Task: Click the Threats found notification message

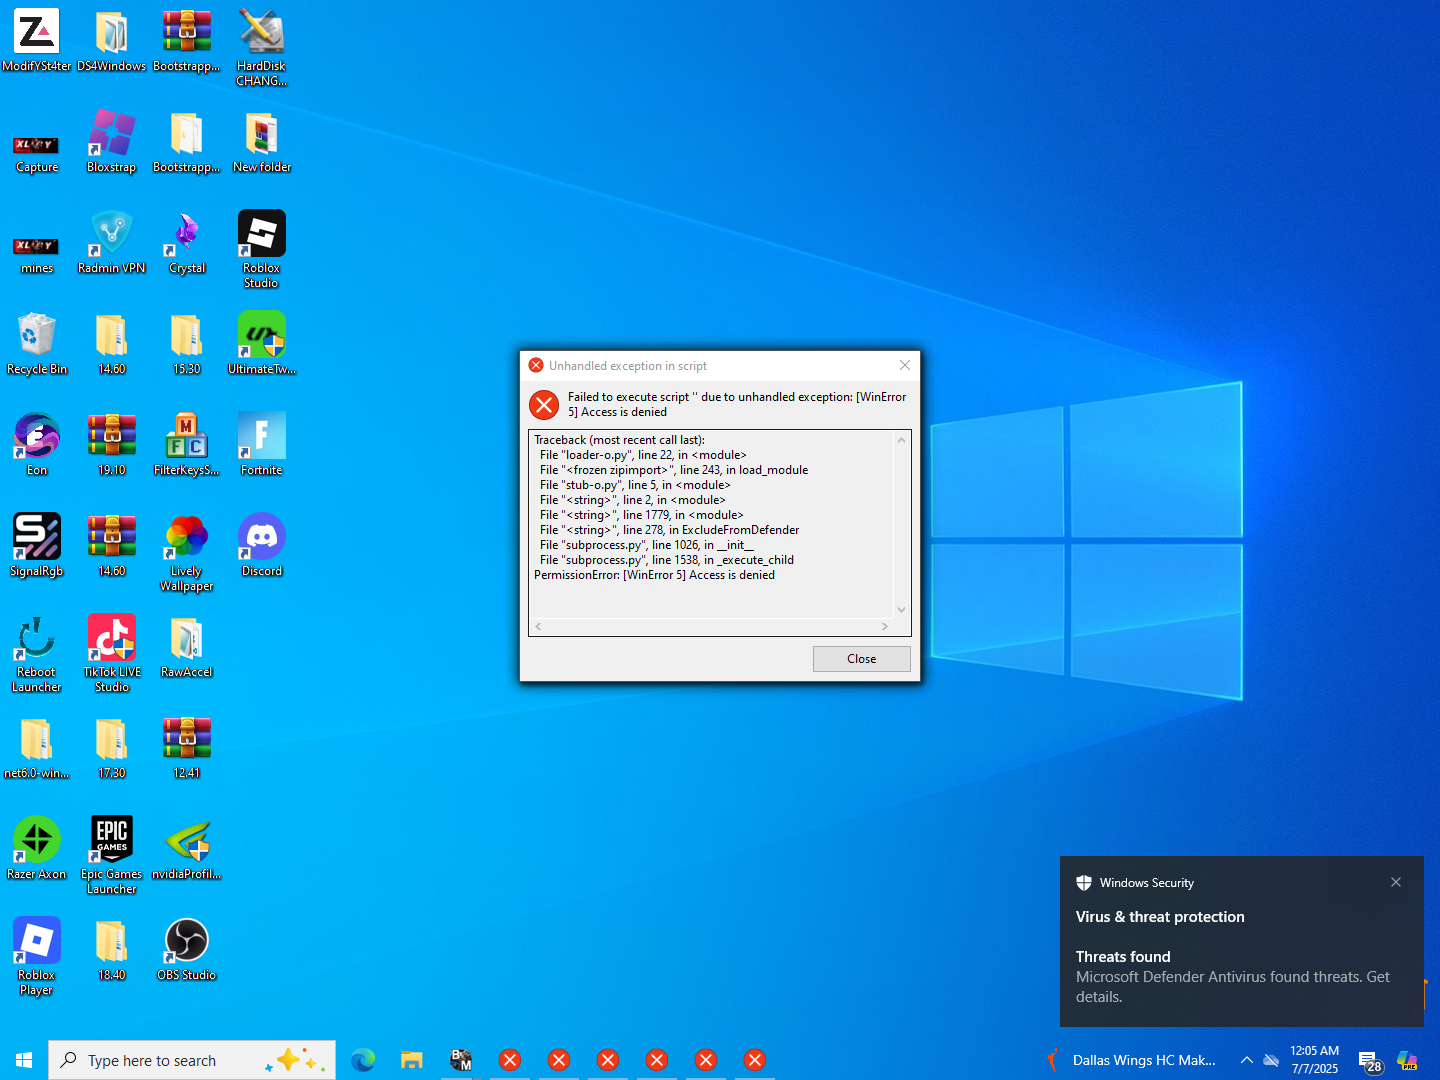Action: [x=1232, y=976]
